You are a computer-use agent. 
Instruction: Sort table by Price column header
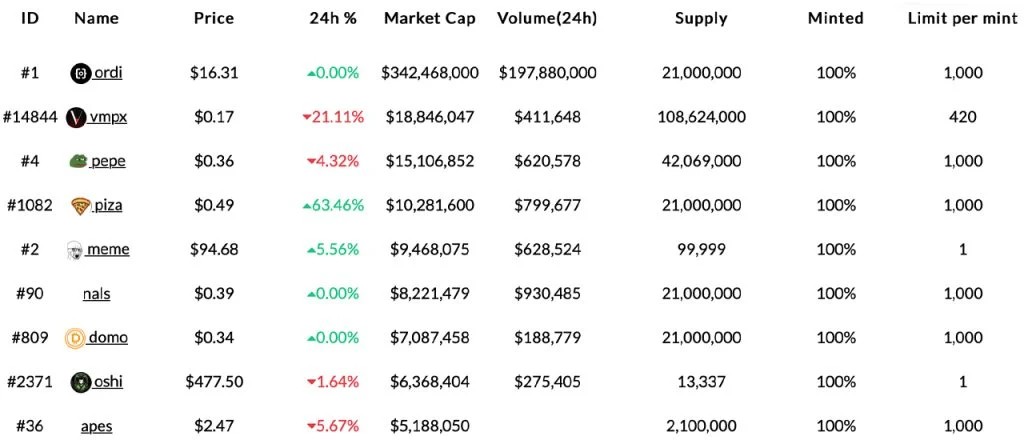pyautogui.click(x=214, y=19)
